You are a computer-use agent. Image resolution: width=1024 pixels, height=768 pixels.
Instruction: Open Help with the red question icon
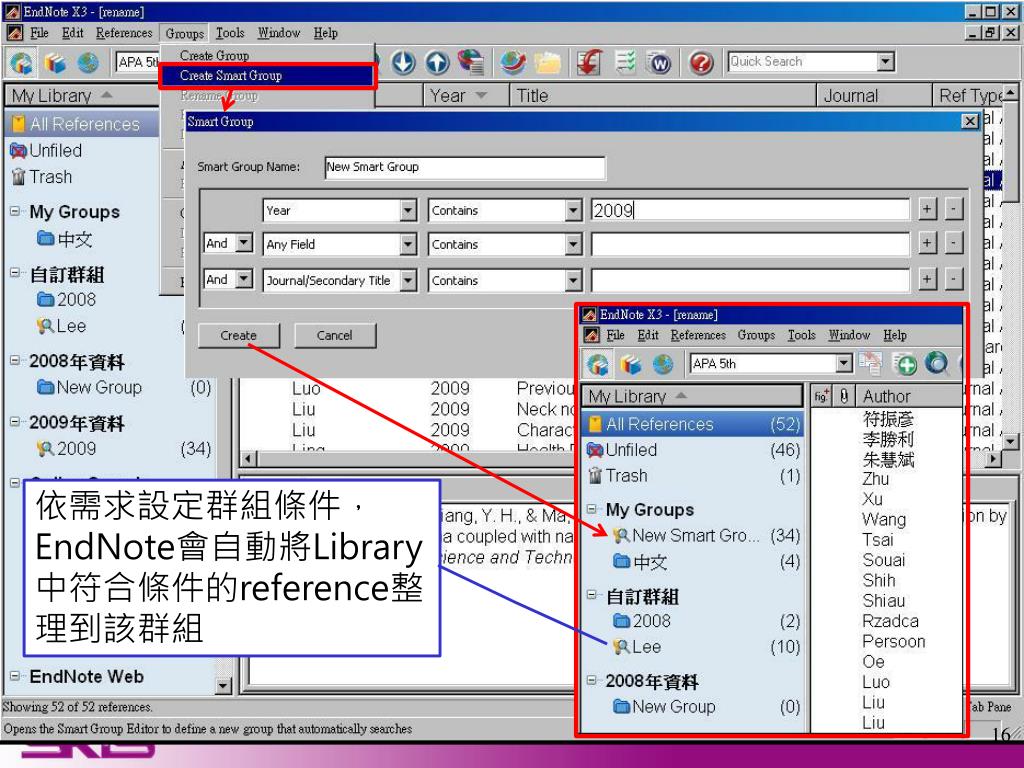pyautogui.click(x=701, y=63)
